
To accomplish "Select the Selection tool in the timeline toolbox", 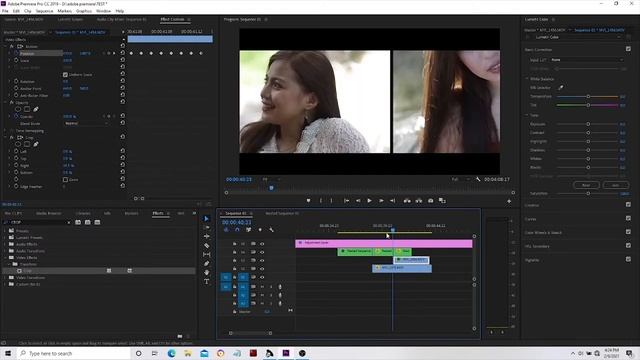I will [x=206, y=219].
